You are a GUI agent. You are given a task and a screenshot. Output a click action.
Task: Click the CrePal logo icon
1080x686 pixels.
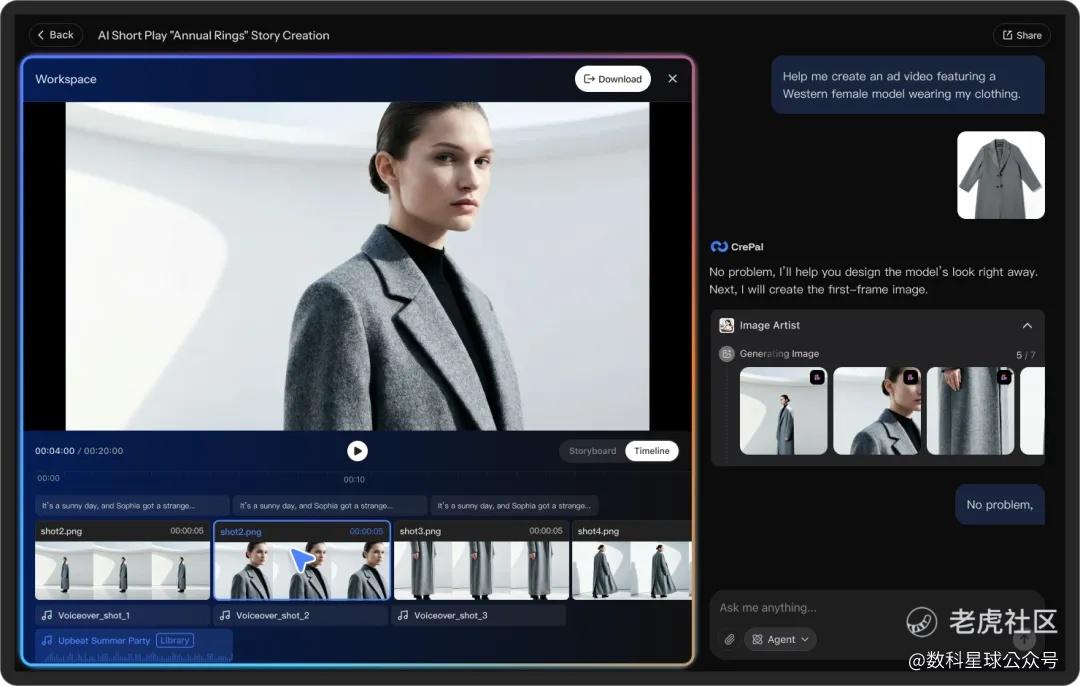click(719, 247)
